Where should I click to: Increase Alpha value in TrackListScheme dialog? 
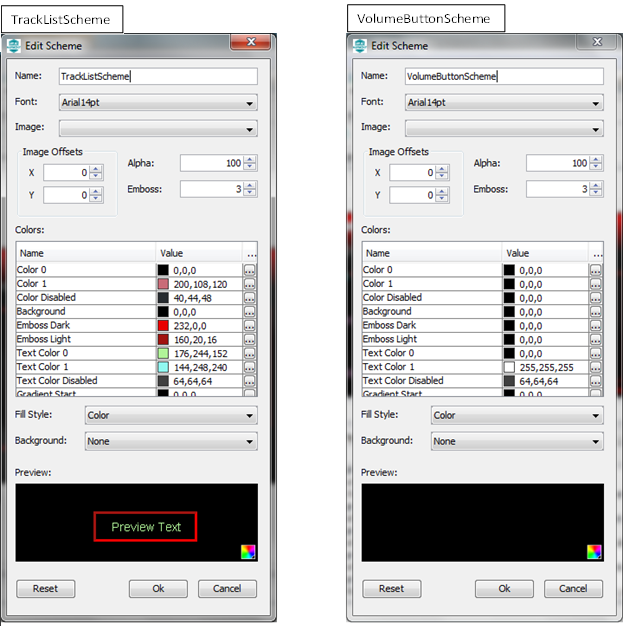250,159
